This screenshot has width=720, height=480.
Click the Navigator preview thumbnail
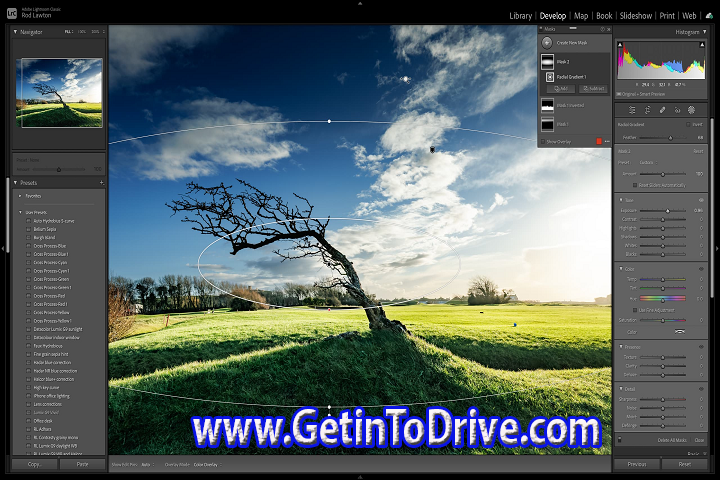click(x=59, y=93)
